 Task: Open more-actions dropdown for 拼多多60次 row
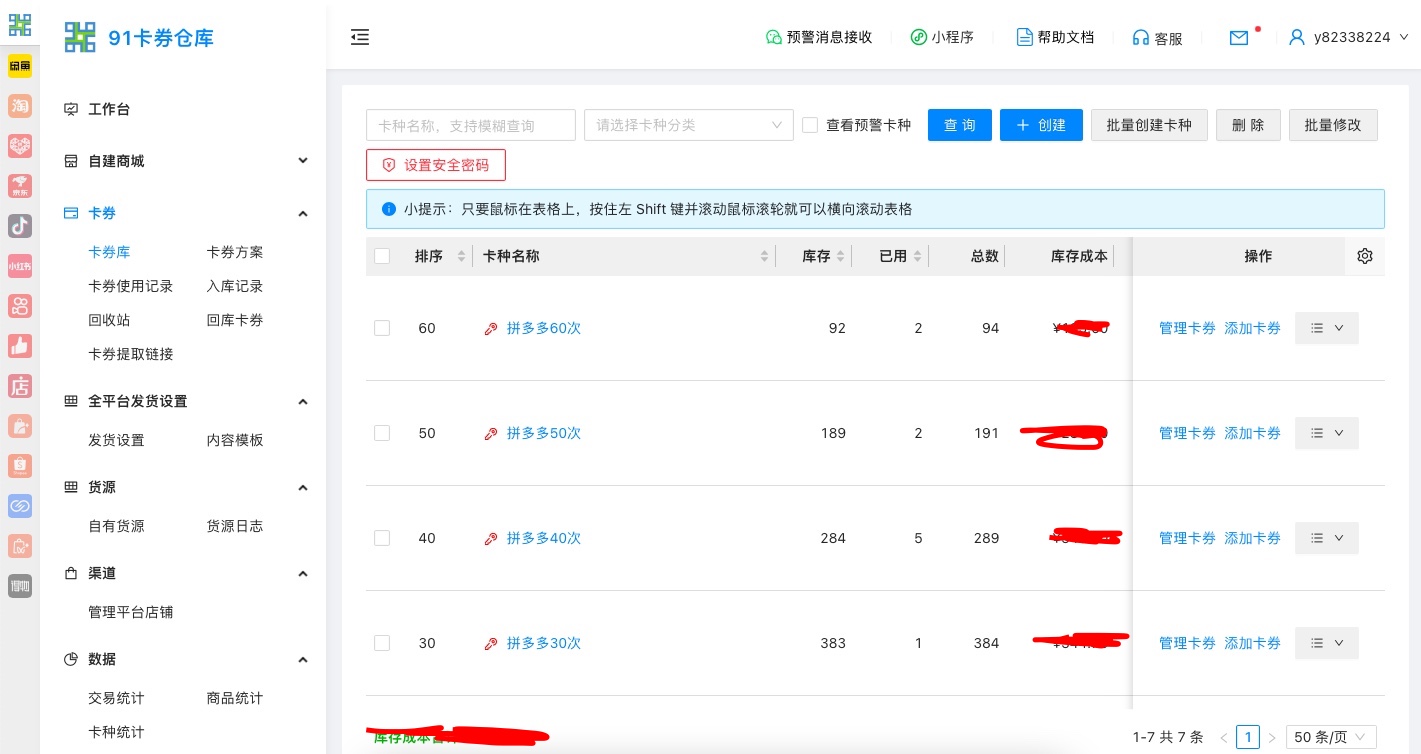[x=1327, y=328]
